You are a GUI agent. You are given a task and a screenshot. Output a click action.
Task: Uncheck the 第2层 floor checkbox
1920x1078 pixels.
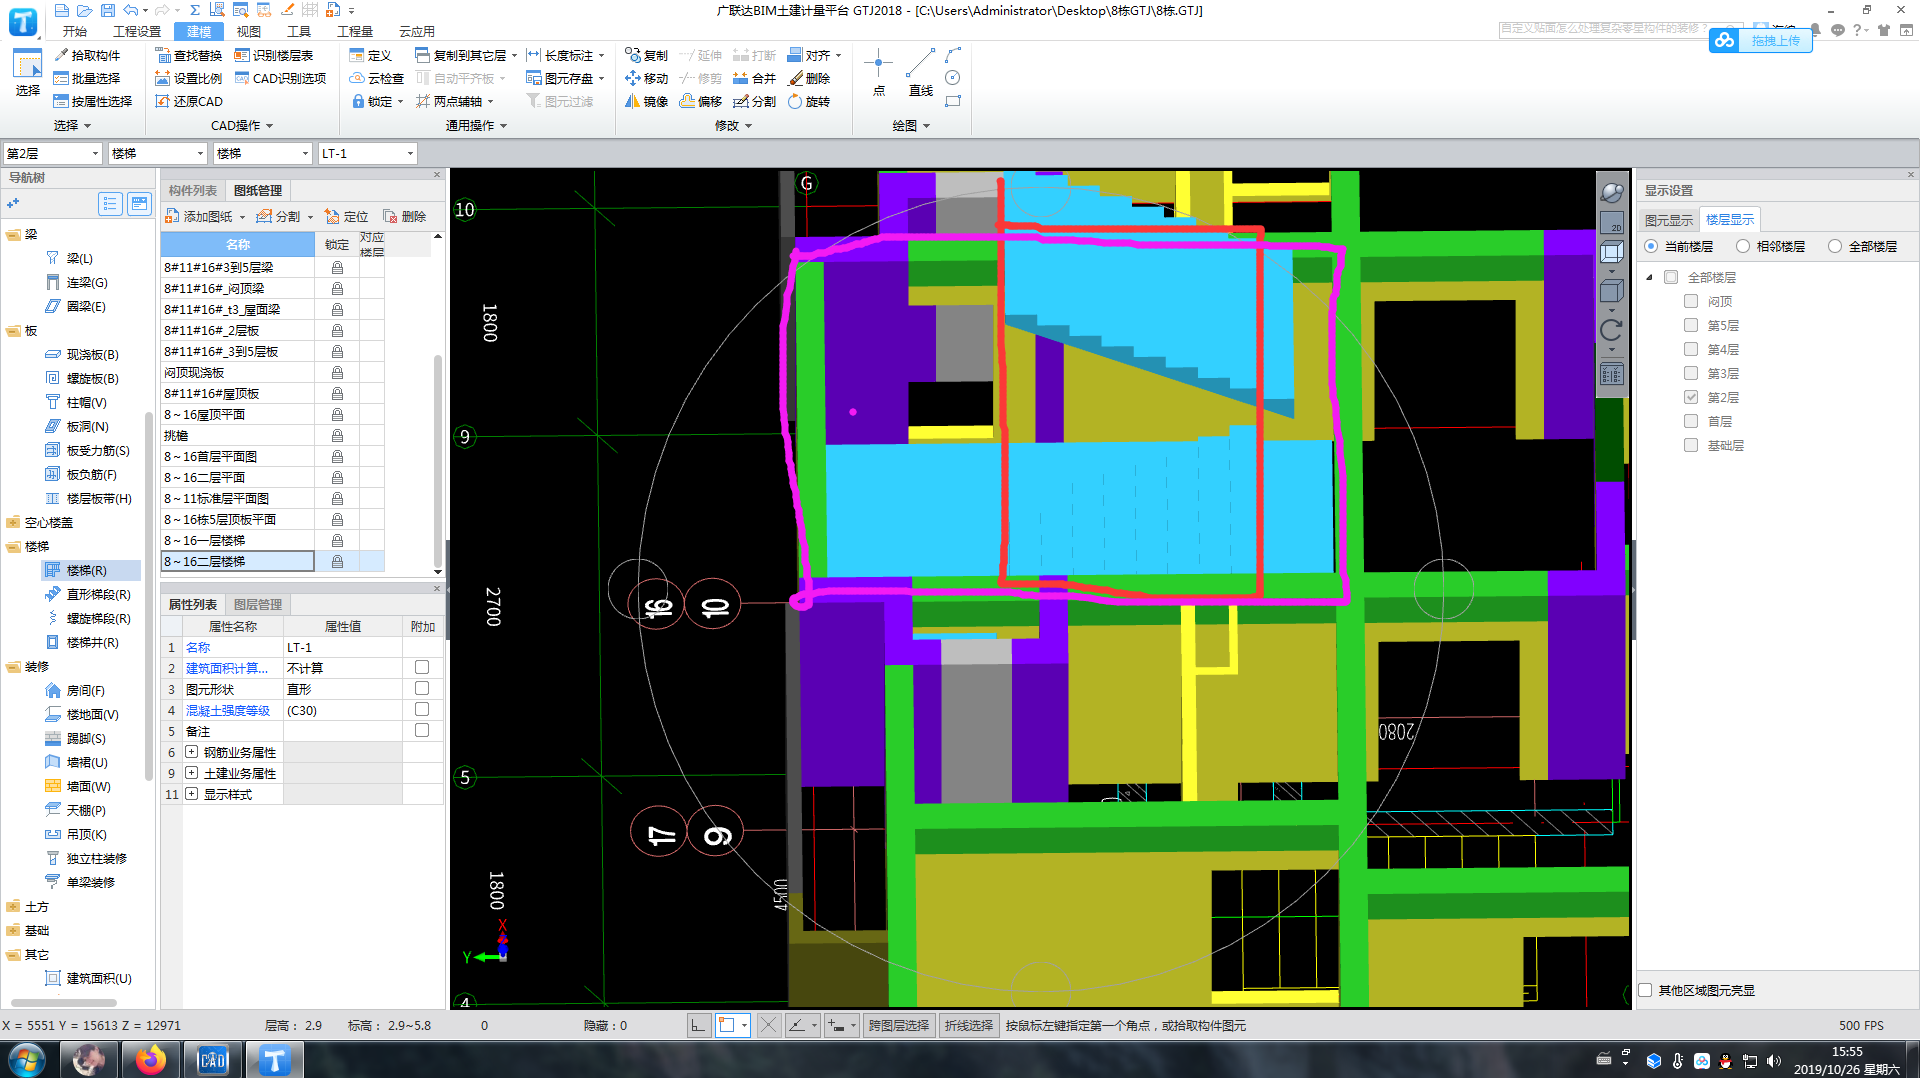coord(1691,397)
